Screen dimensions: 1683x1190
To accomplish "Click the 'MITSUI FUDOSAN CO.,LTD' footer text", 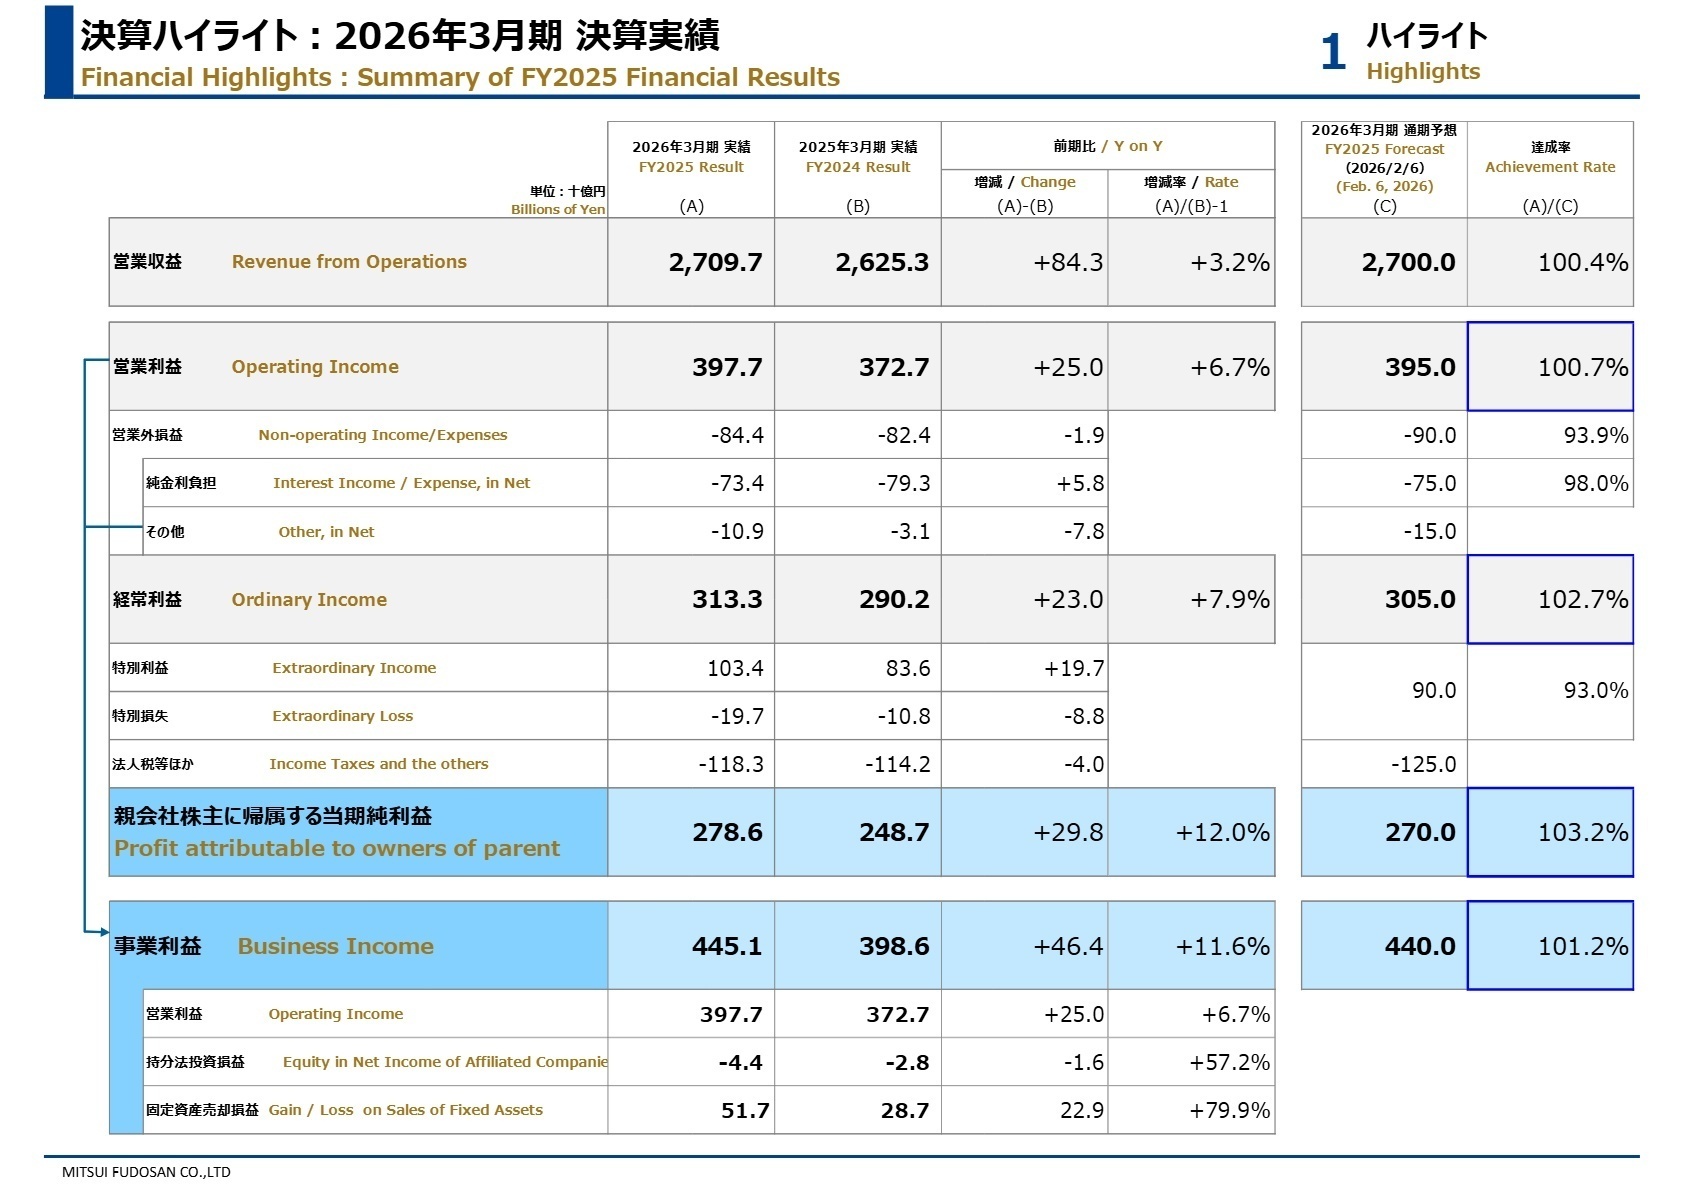I will [x=146, y=1172].
